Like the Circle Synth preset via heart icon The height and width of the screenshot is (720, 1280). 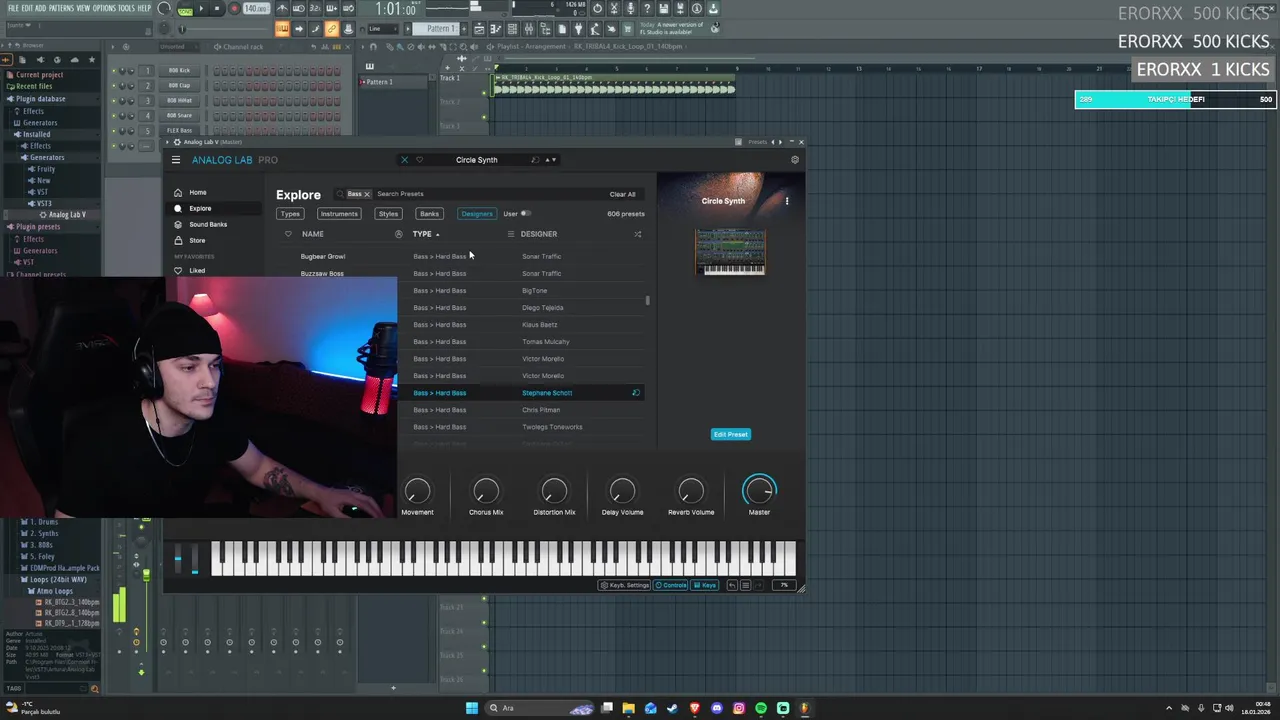point(419,160)
